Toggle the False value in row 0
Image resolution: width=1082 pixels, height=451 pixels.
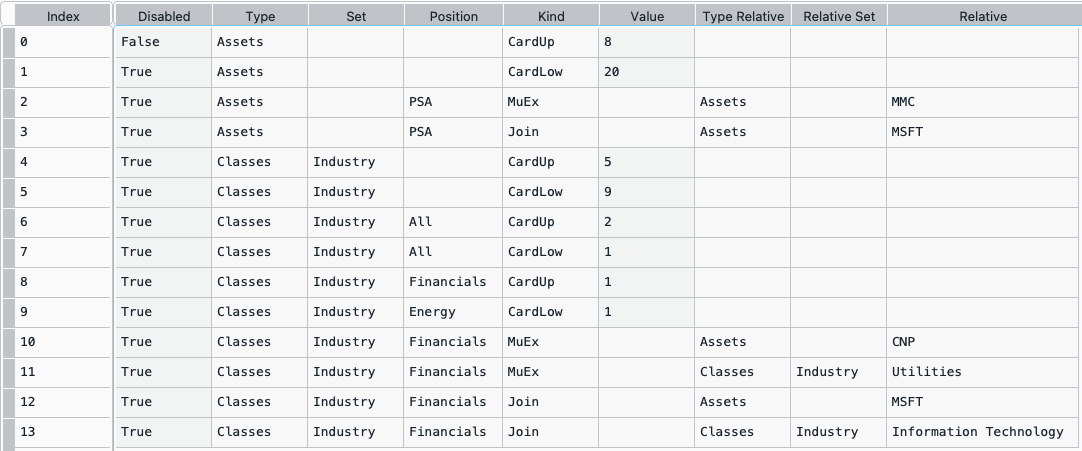tap(164, 42)
